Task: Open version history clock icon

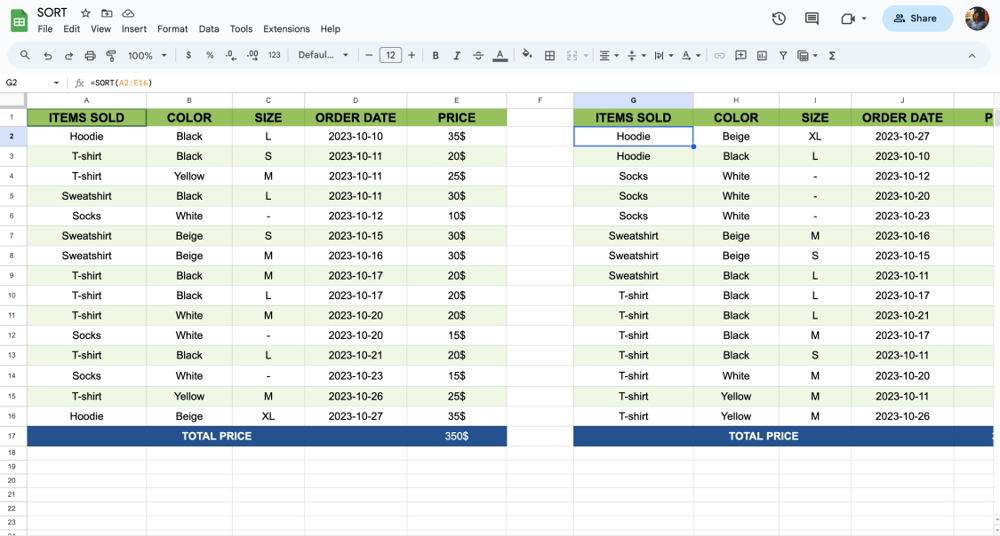Action: [779, 18]
